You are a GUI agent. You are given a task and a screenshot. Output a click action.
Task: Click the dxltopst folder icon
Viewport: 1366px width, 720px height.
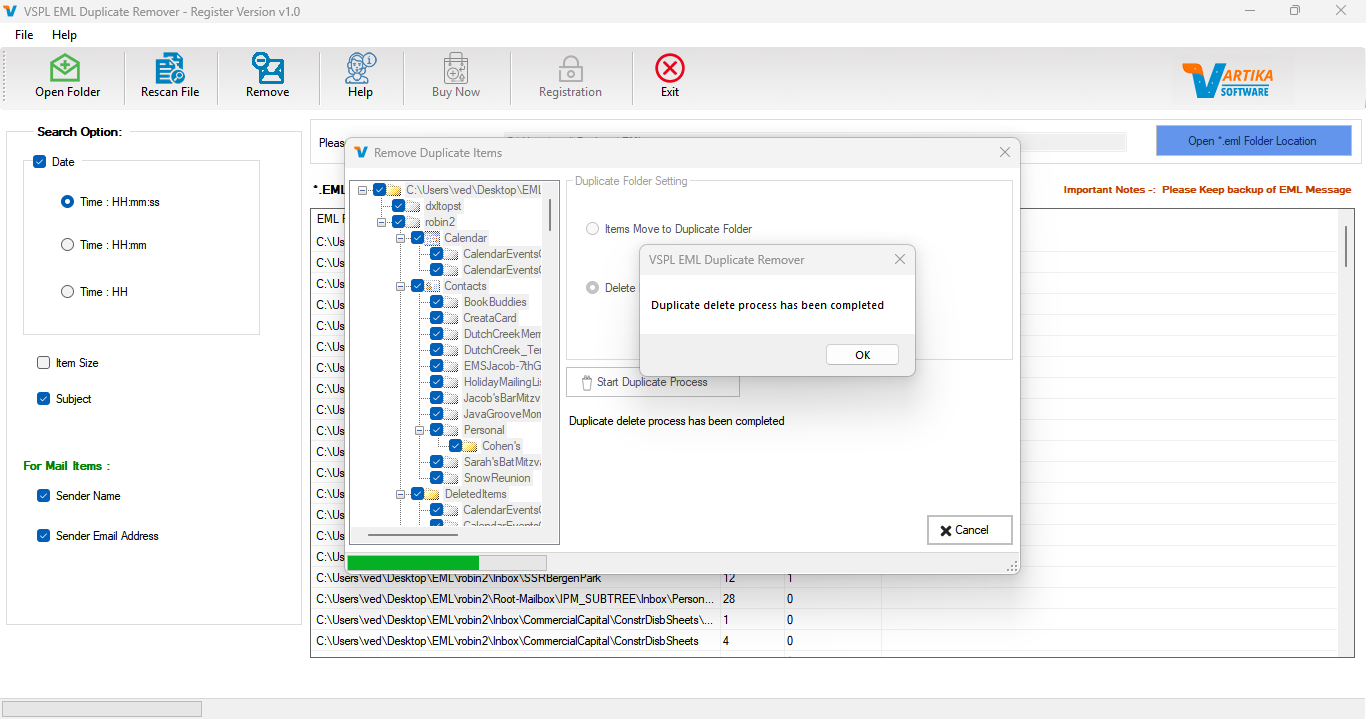click(x=413, y=206)
